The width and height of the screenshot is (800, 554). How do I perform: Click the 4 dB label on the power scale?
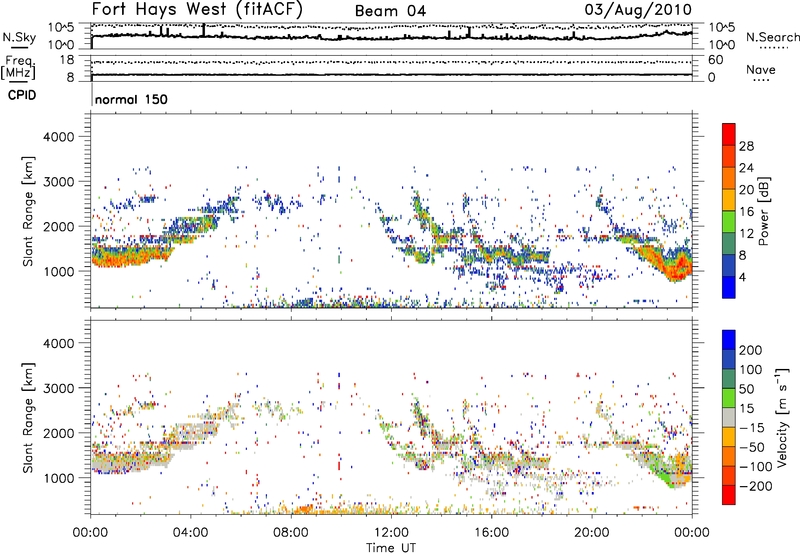click(743, 278)
